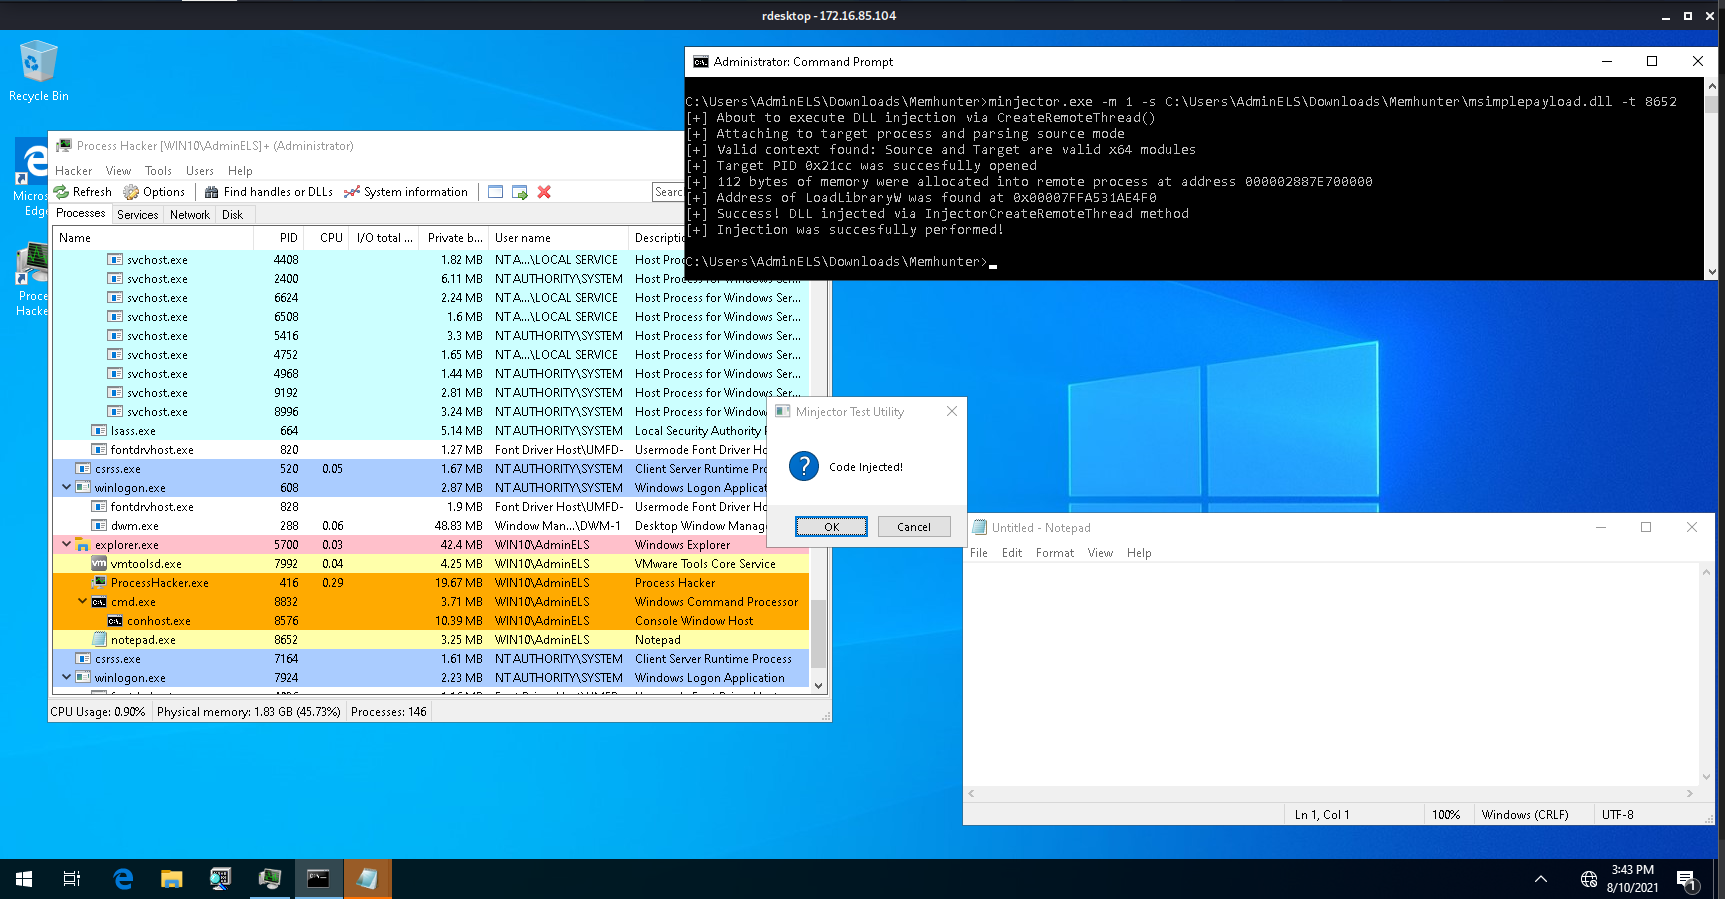1725x899 pixels.
Task: Open Notepad's Format menu
Action: tap(1055, 553)
